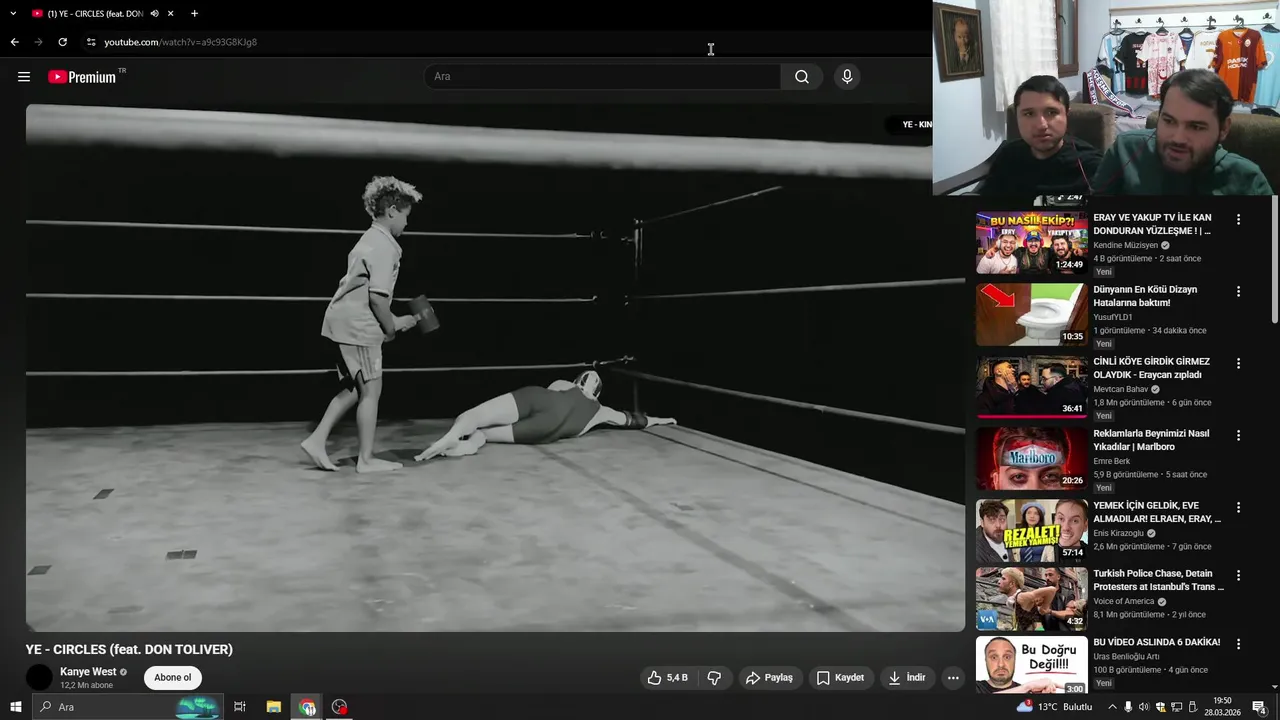Open the YouTube guide hamburger menu
1280x720 pixels.
[24, 77]
